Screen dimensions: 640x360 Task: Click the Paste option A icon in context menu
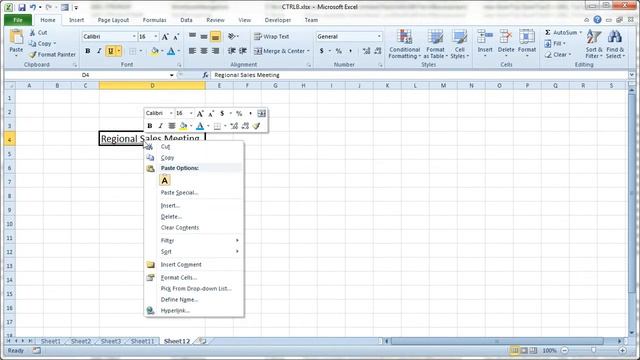coord(165,180)
